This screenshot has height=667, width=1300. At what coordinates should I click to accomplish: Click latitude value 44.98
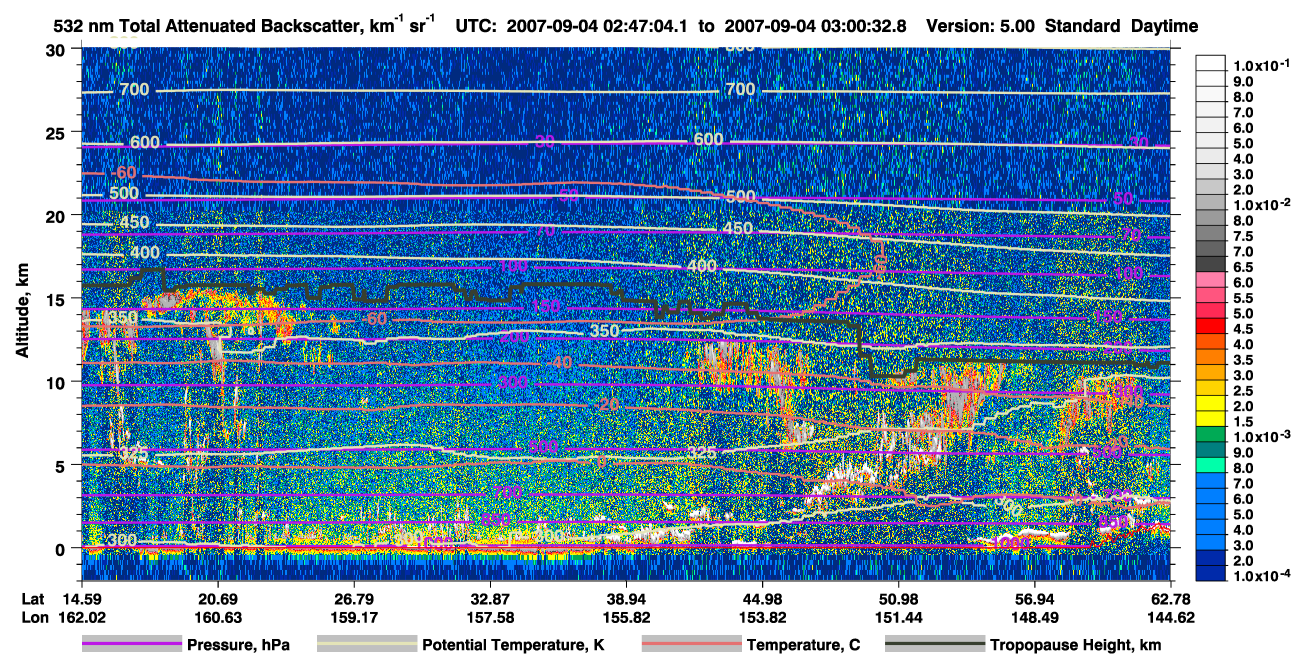pyautogui.click(x=762, y=599)
